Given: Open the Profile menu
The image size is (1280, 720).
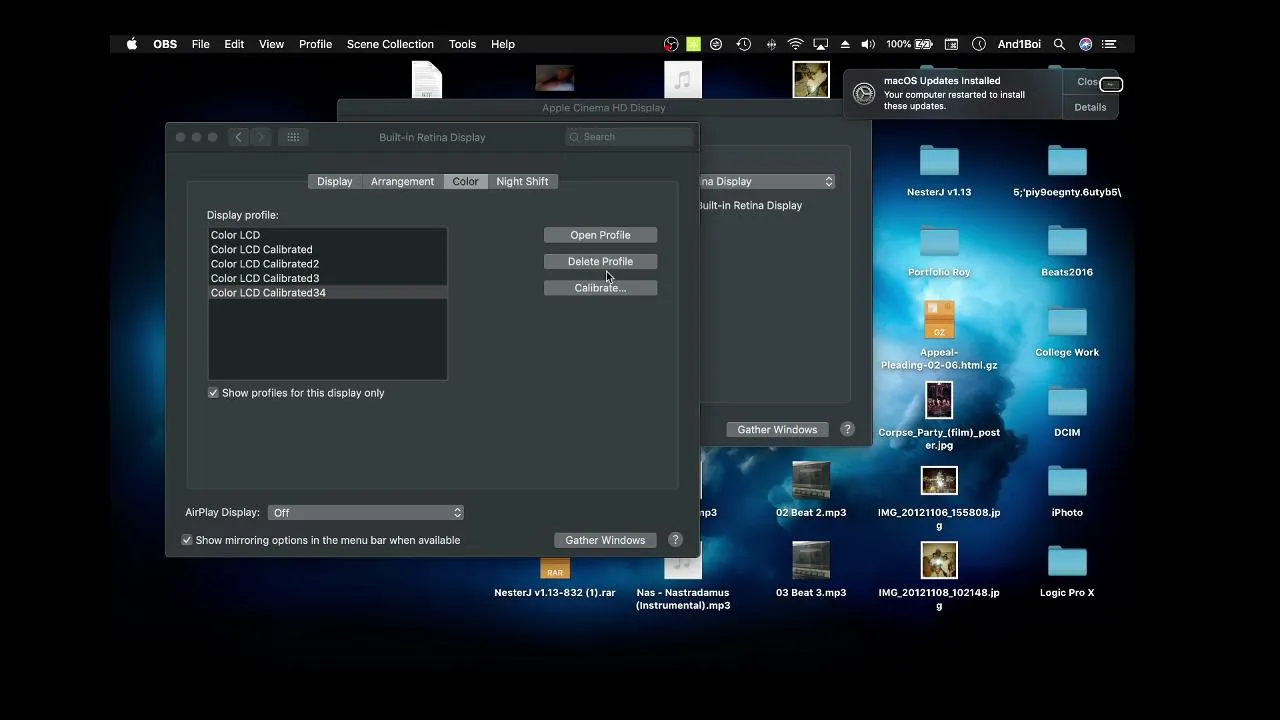Looking at the screenshot, I should [x=315, y=44].
